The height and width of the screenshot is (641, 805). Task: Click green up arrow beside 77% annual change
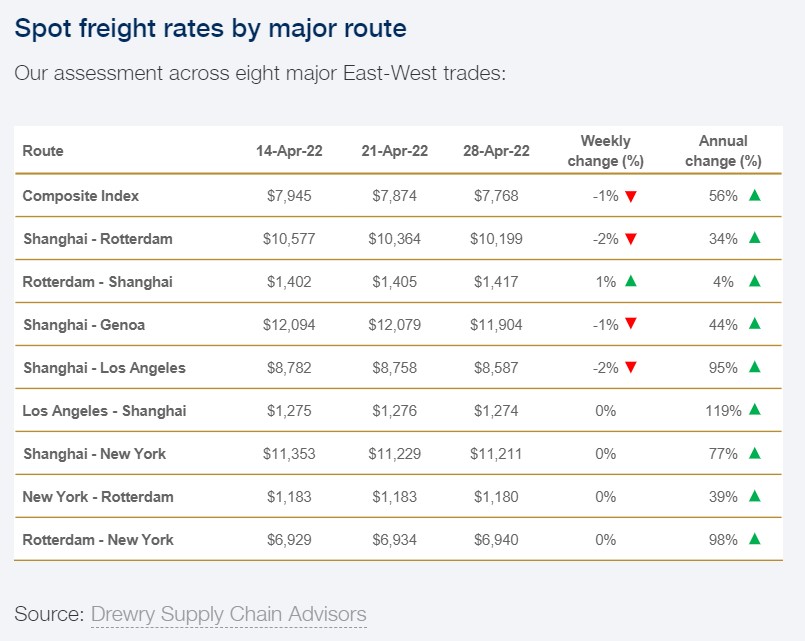point(755,453)
